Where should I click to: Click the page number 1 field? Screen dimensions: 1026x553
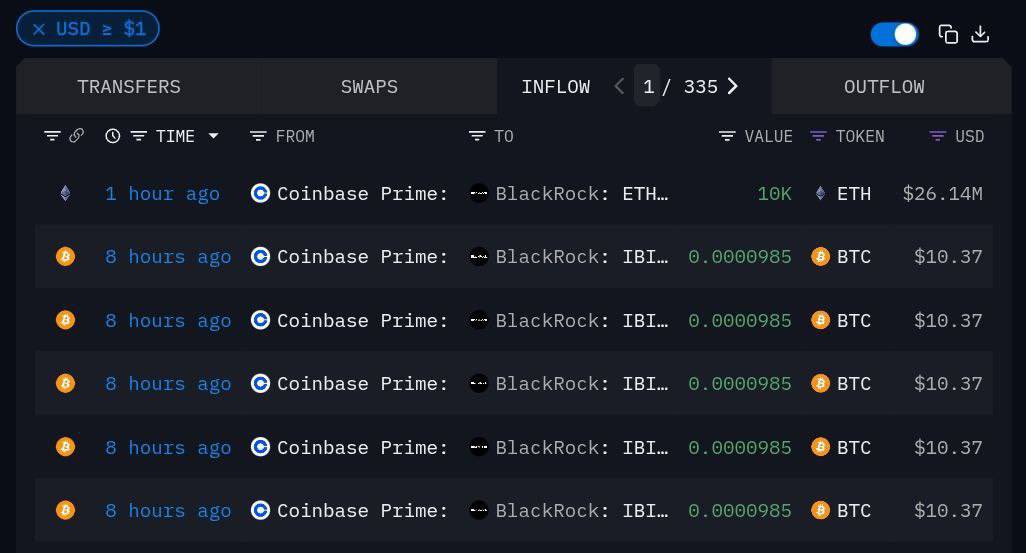tap(648, 86)
